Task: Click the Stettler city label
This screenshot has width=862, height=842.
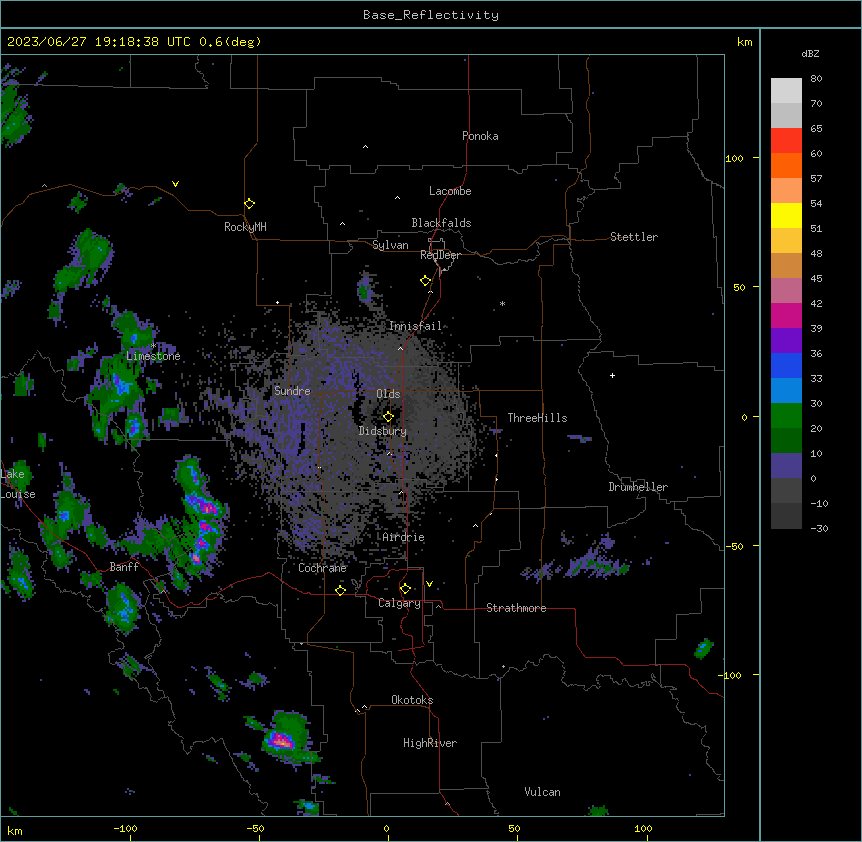Action: coord(634,237)
